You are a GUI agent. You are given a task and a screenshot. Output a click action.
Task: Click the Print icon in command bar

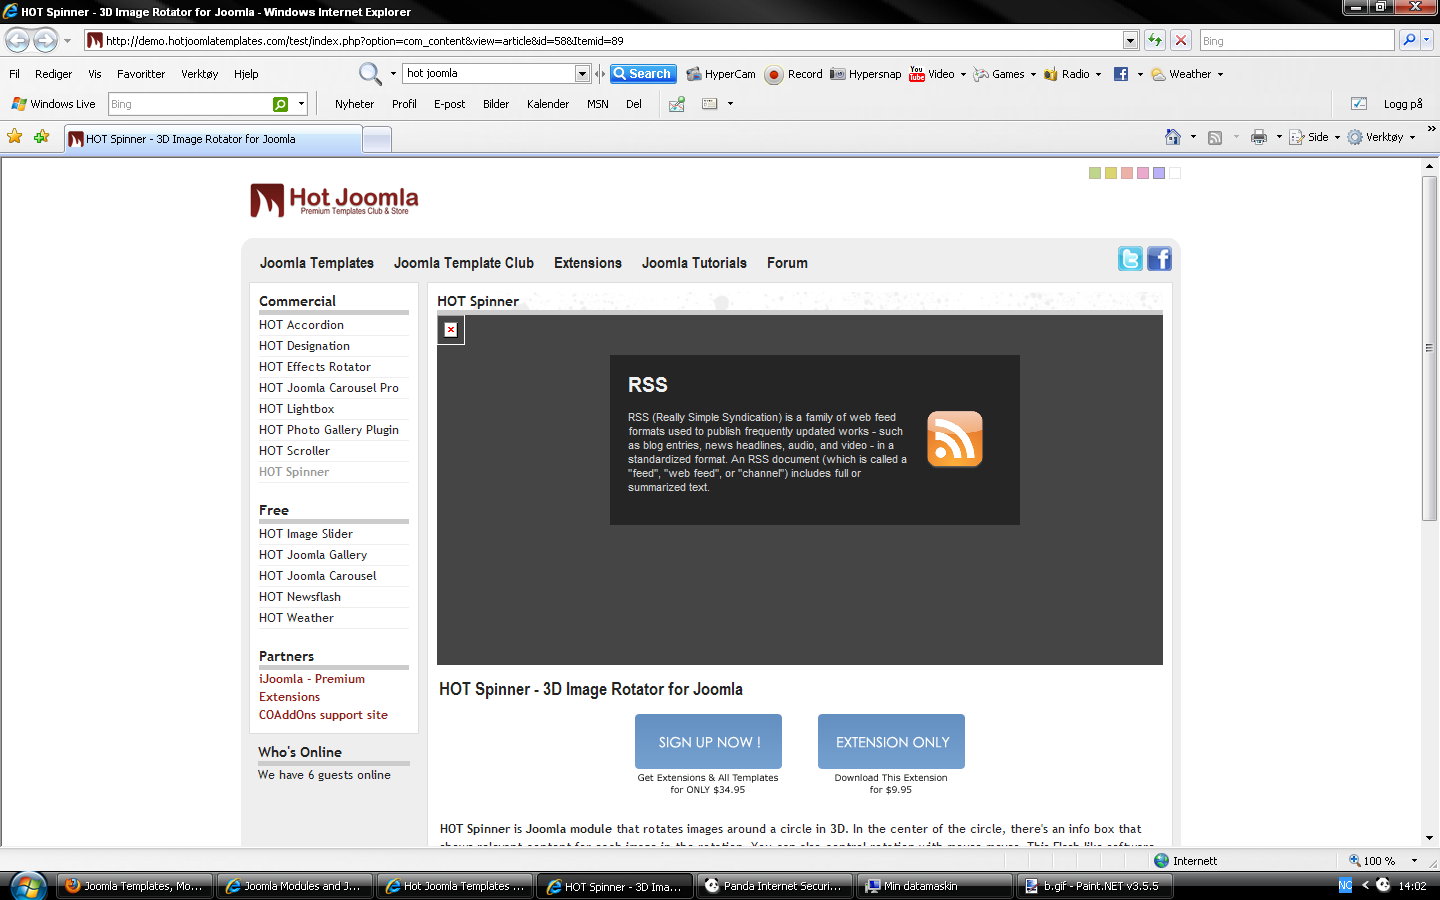(x=1259, y=137)
